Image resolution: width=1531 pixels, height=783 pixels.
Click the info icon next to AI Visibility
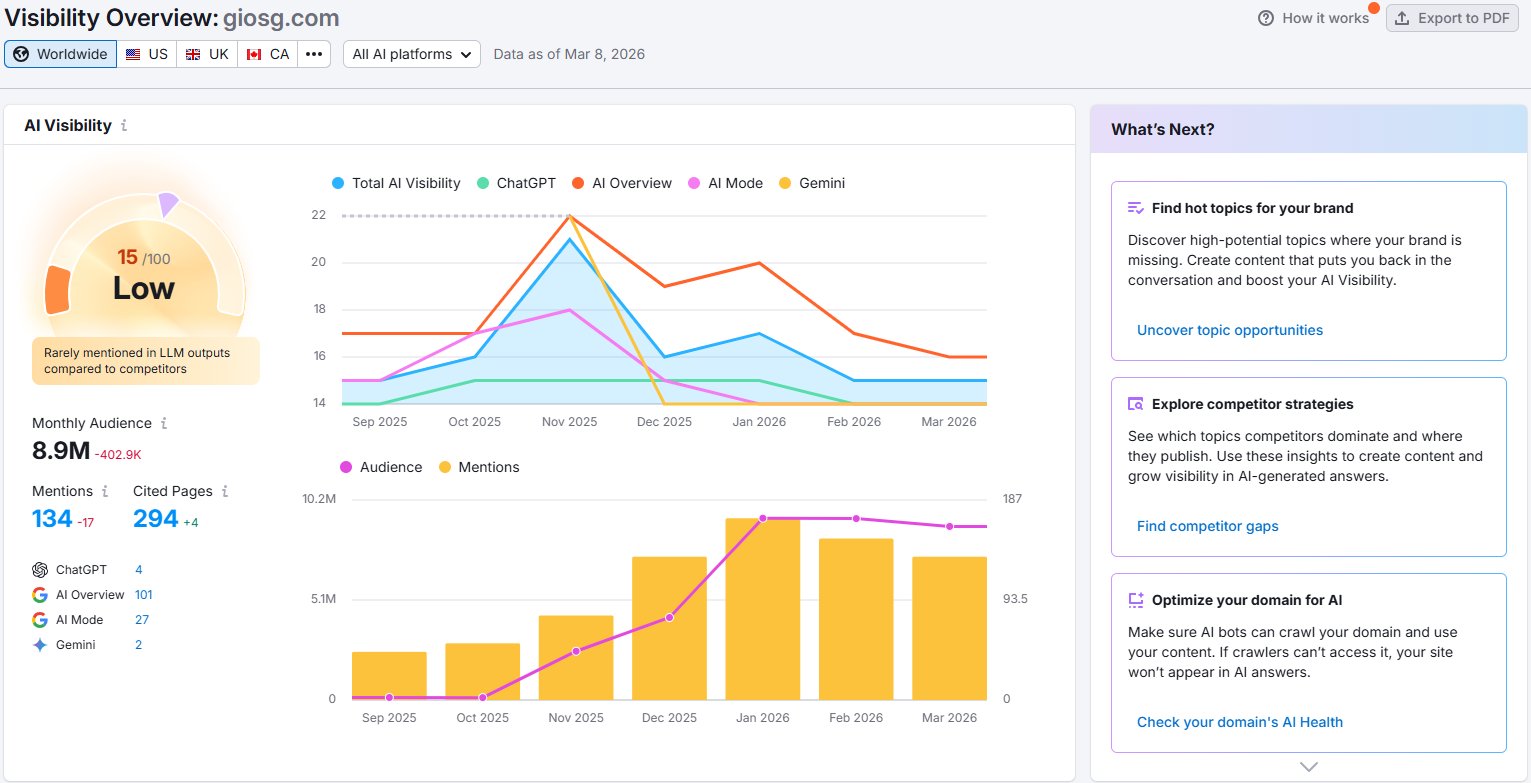[x=124, y=126]
